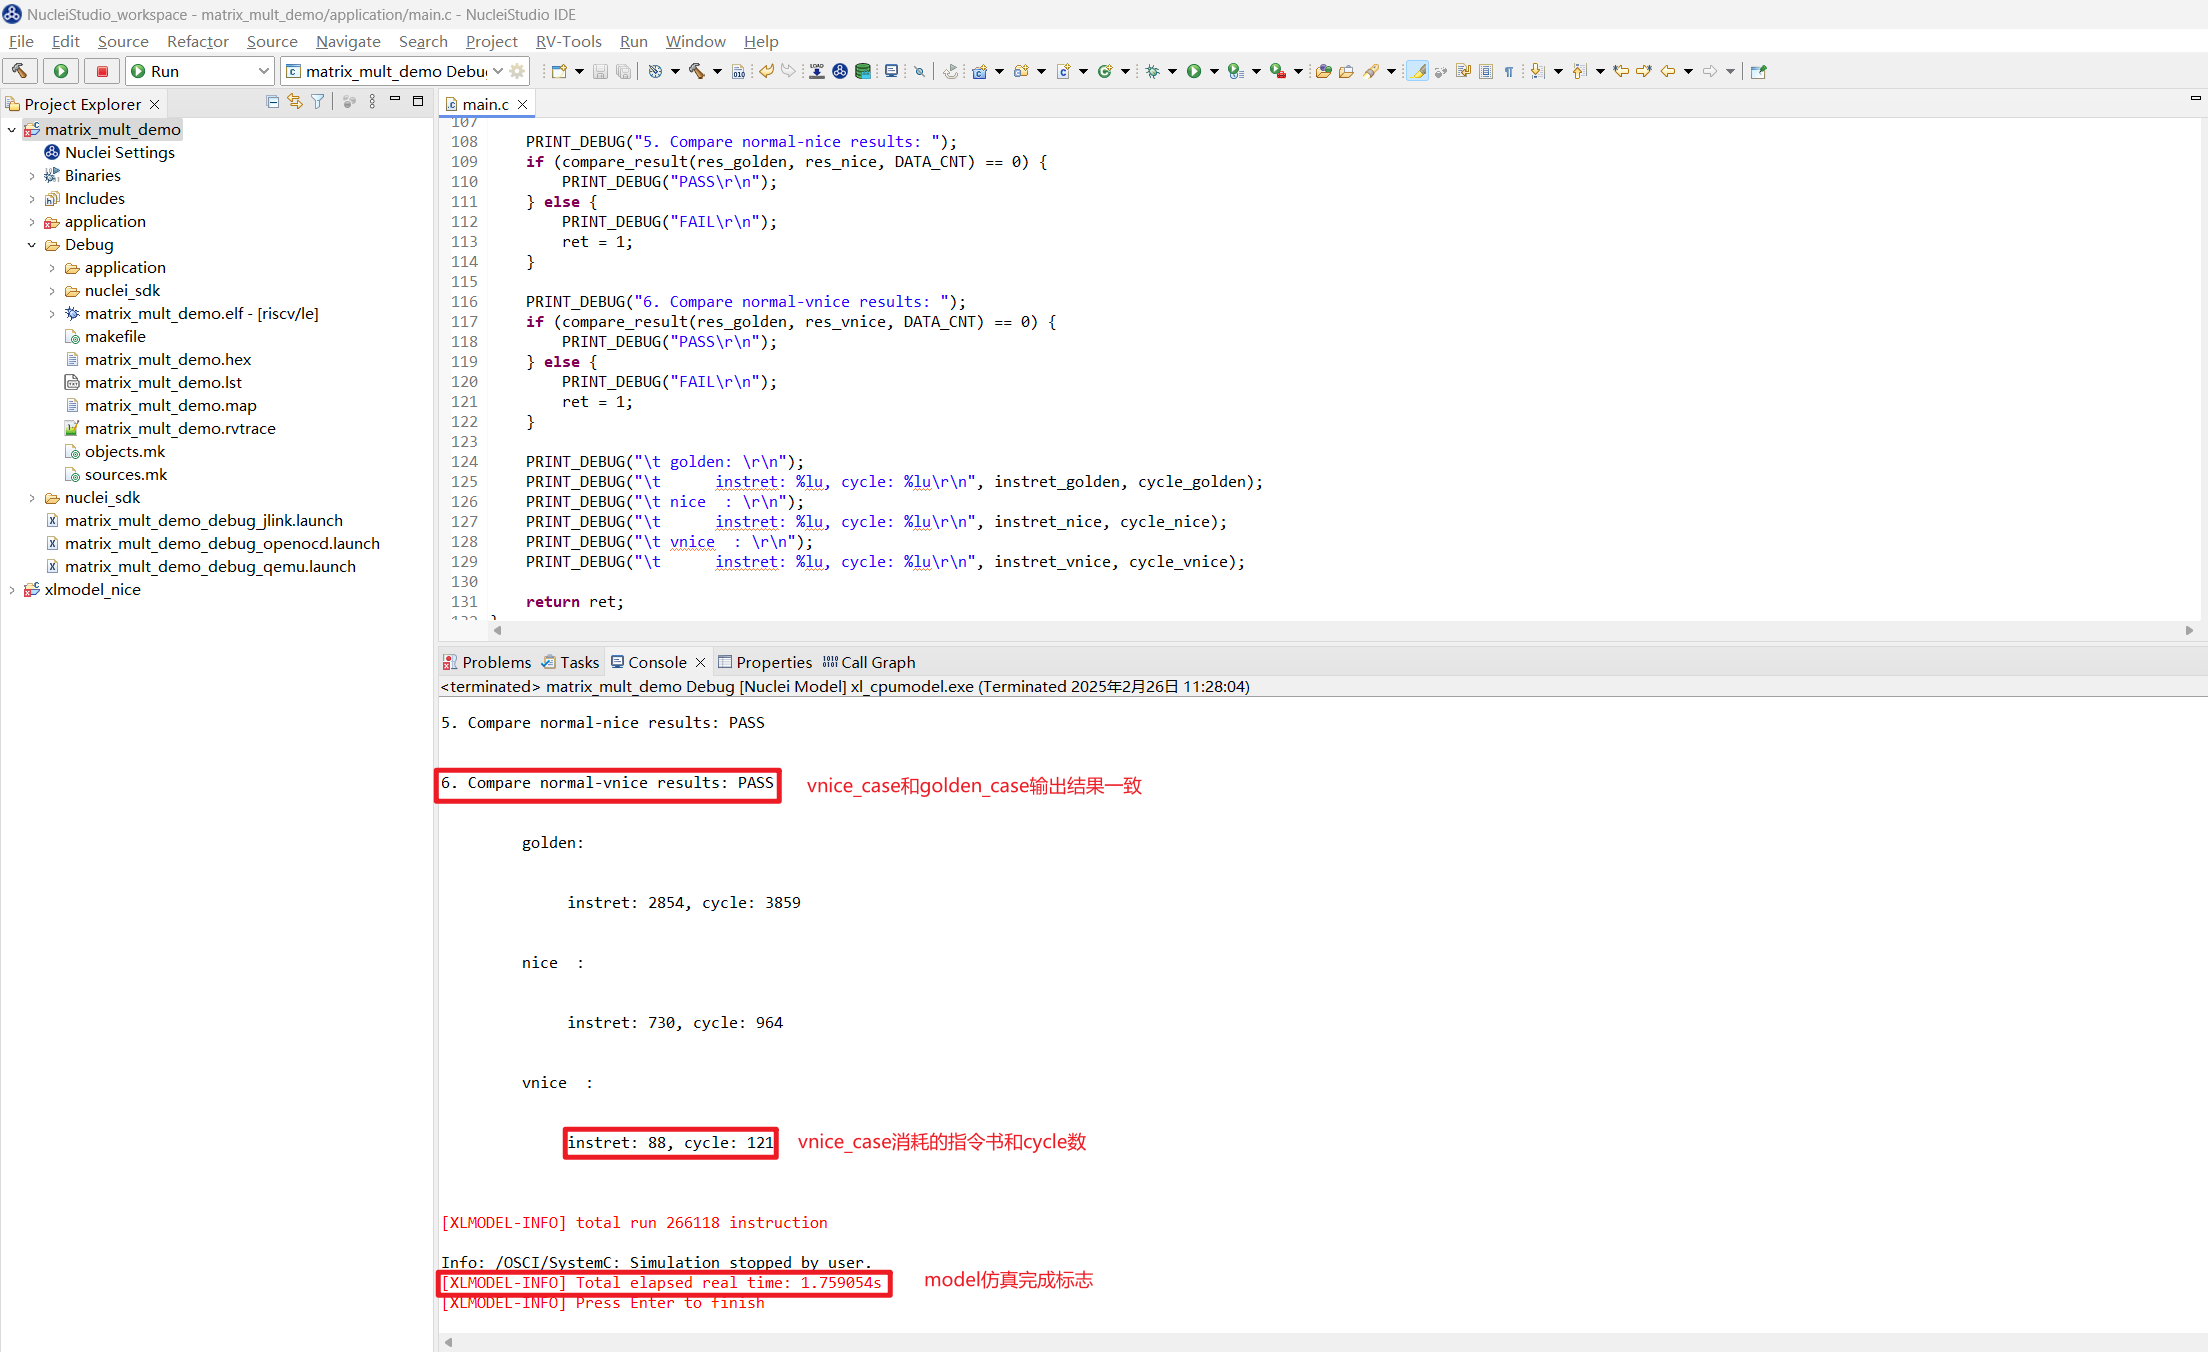The width and height of the screenshot is (2208, 1352).
Task: Click the Open Type folder icon
Action: [x=1324, y=71]
